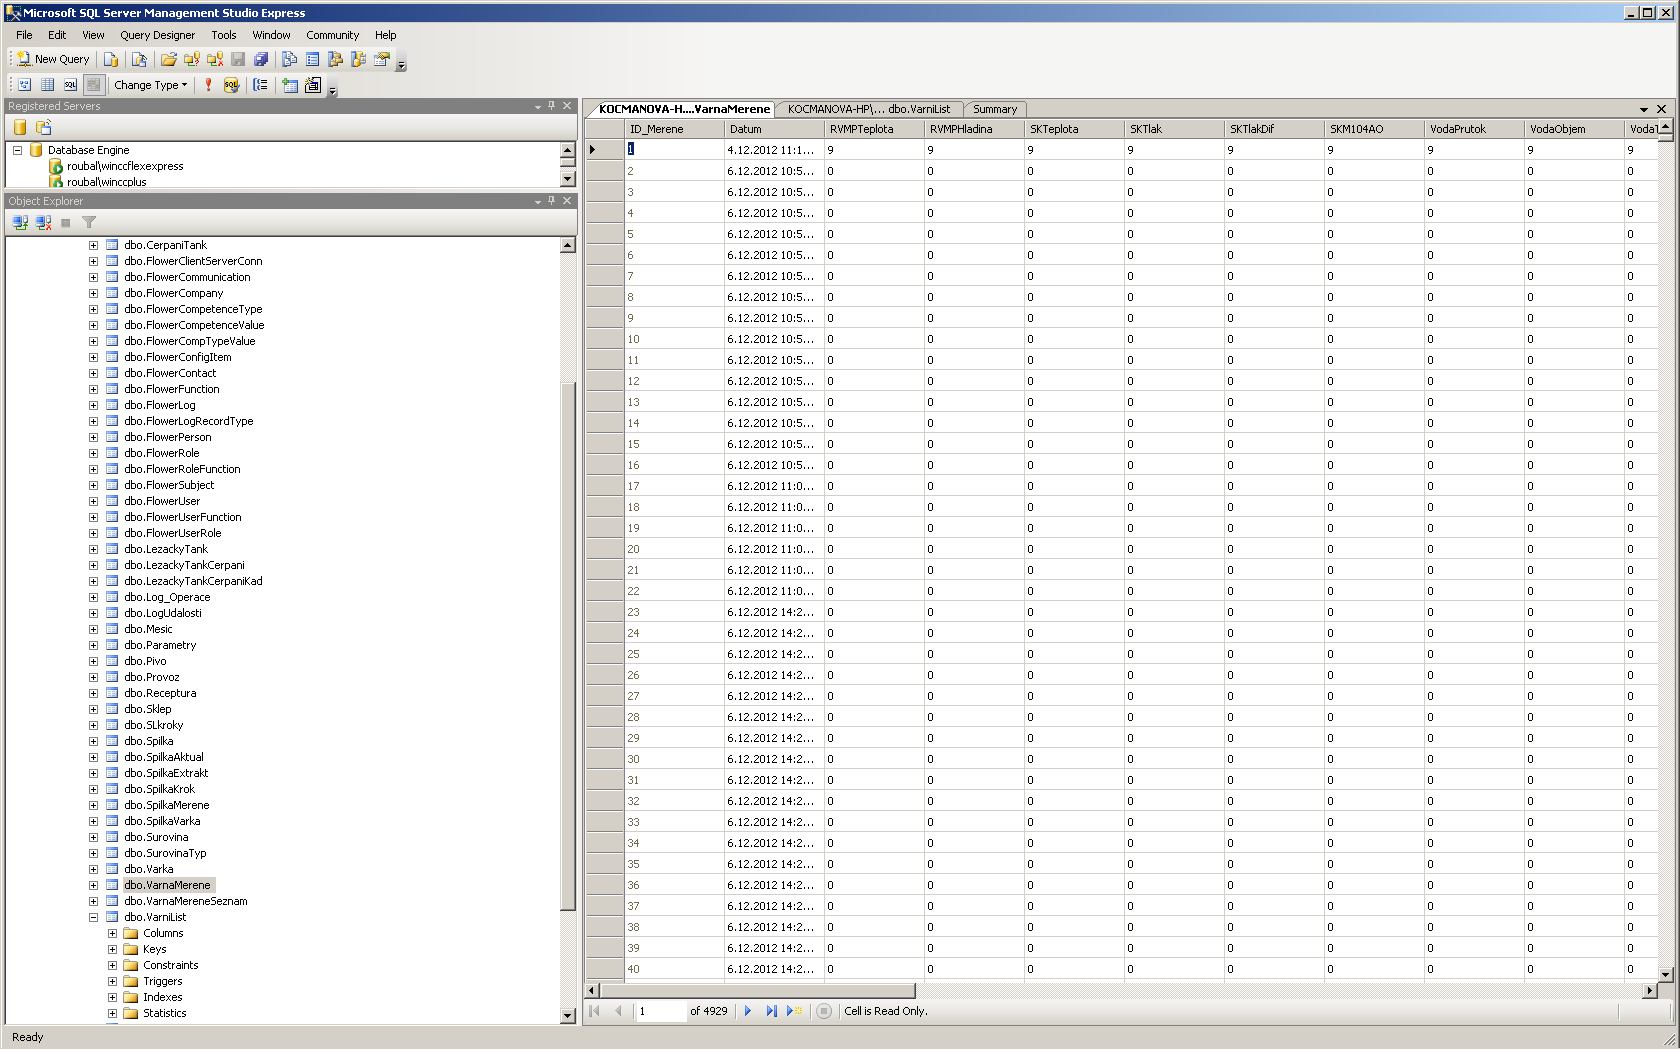Open the Tools menu
Viewport: 1680px width, 1050px height.
[x=224, y=35]
